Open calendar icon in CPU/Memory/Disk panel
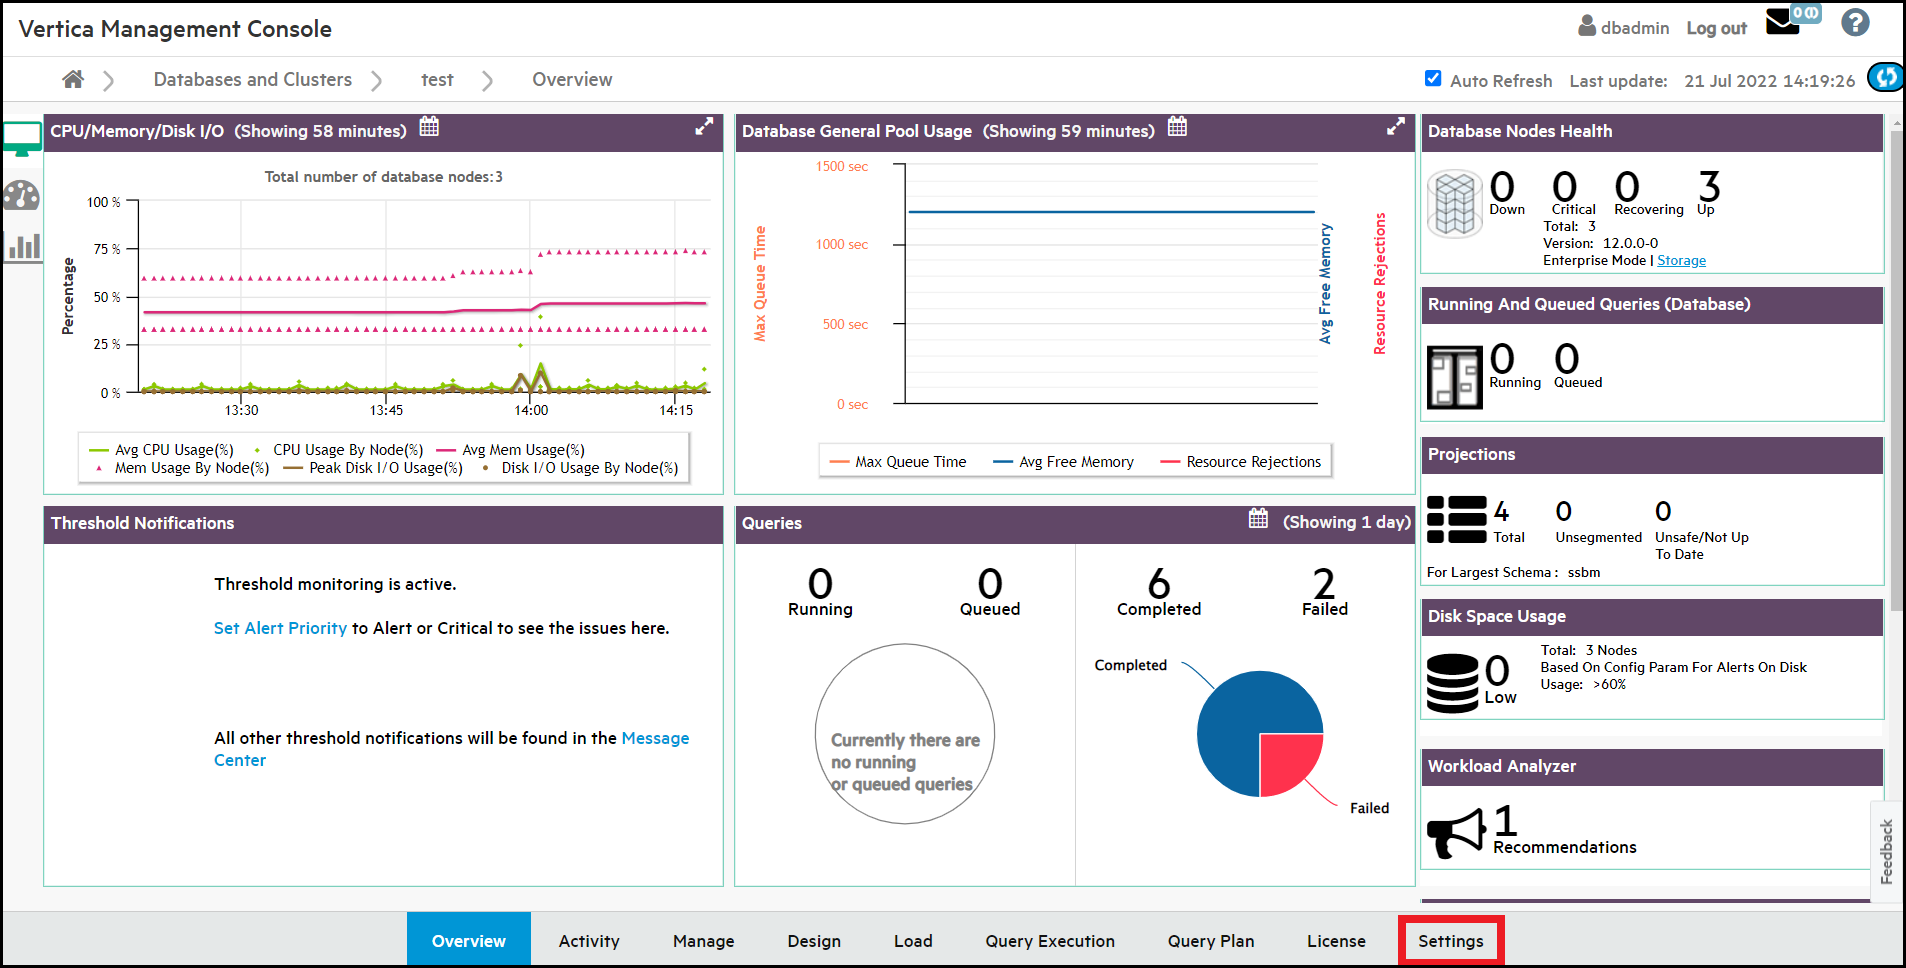This screenshot has width=1906, height=968. pyautogui.click(x=429, y=127)
